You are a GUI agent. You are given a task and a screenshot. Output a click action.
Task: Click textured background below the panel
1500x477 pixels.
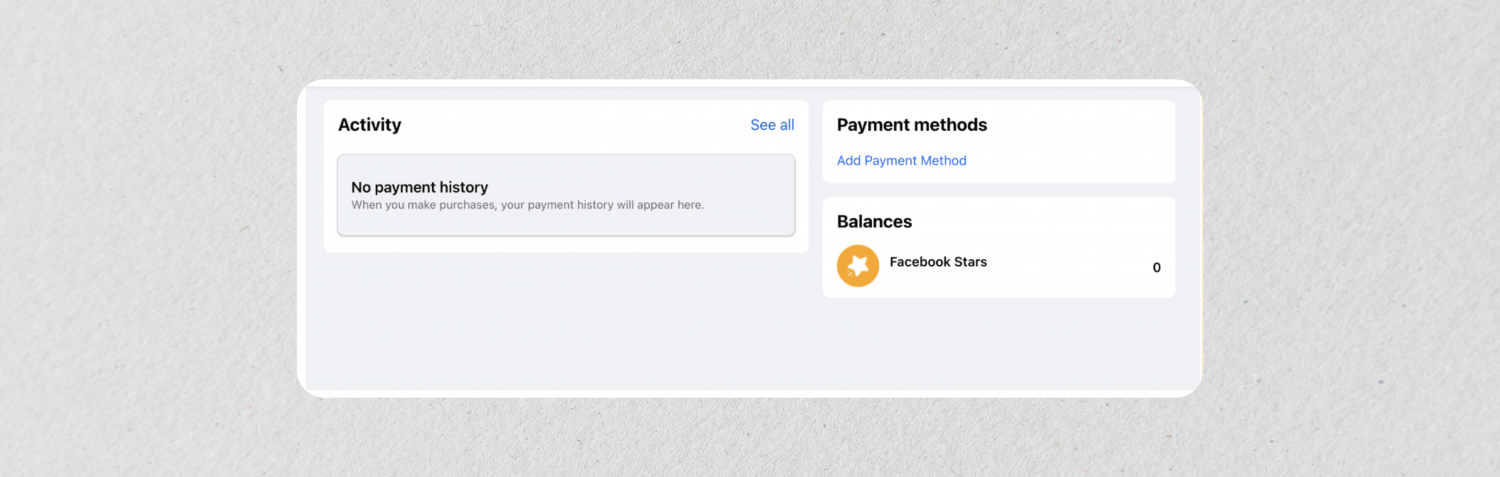(750, 438)
